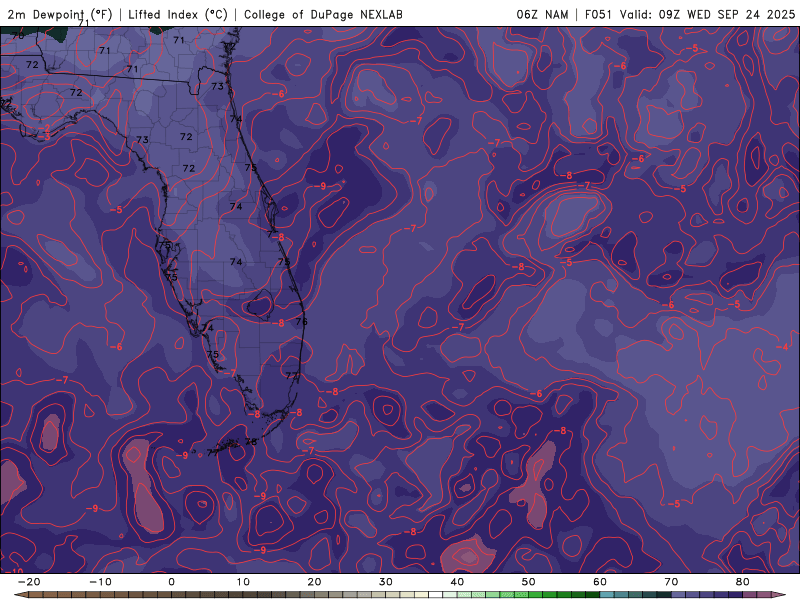Click the 70 label on the color scale
The image size is (800, 600).
tap(671, 582)
